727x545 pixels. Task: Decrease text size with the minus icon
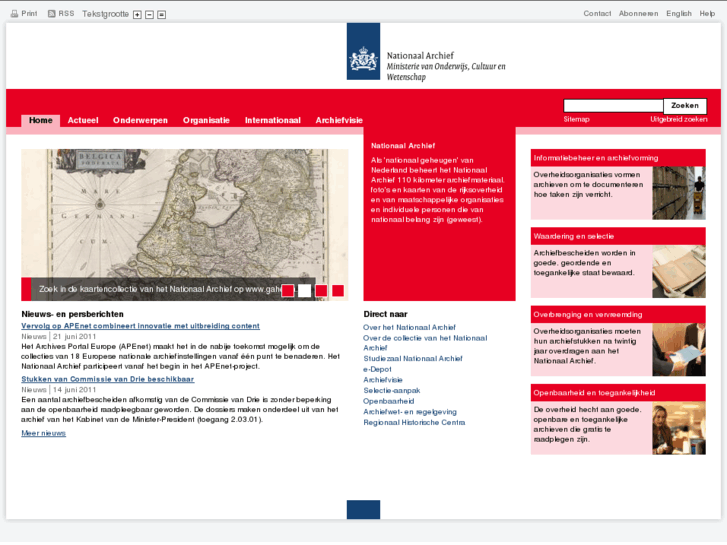coord(149,15)
